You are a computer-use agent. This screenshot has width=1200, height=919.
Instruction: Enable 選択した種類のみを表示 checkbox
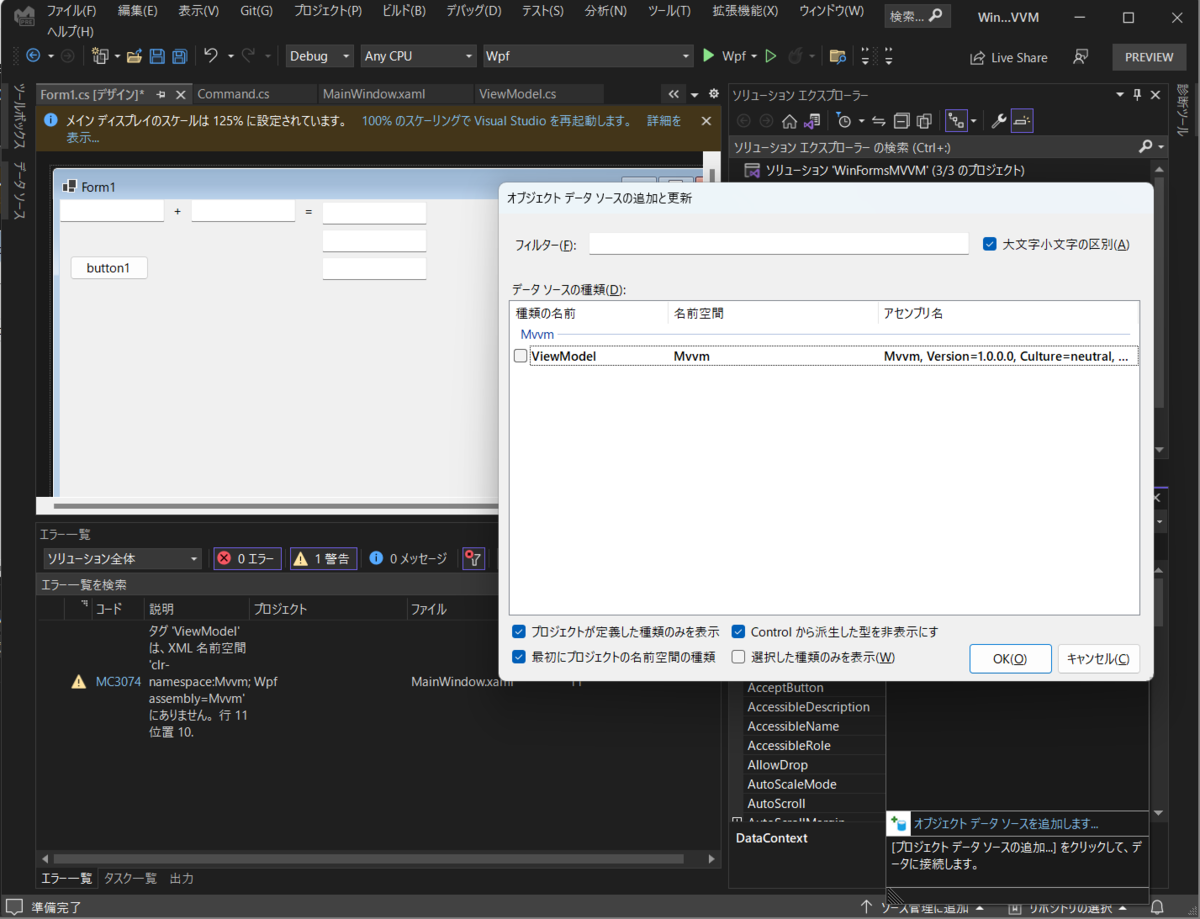tap(737, 657)
